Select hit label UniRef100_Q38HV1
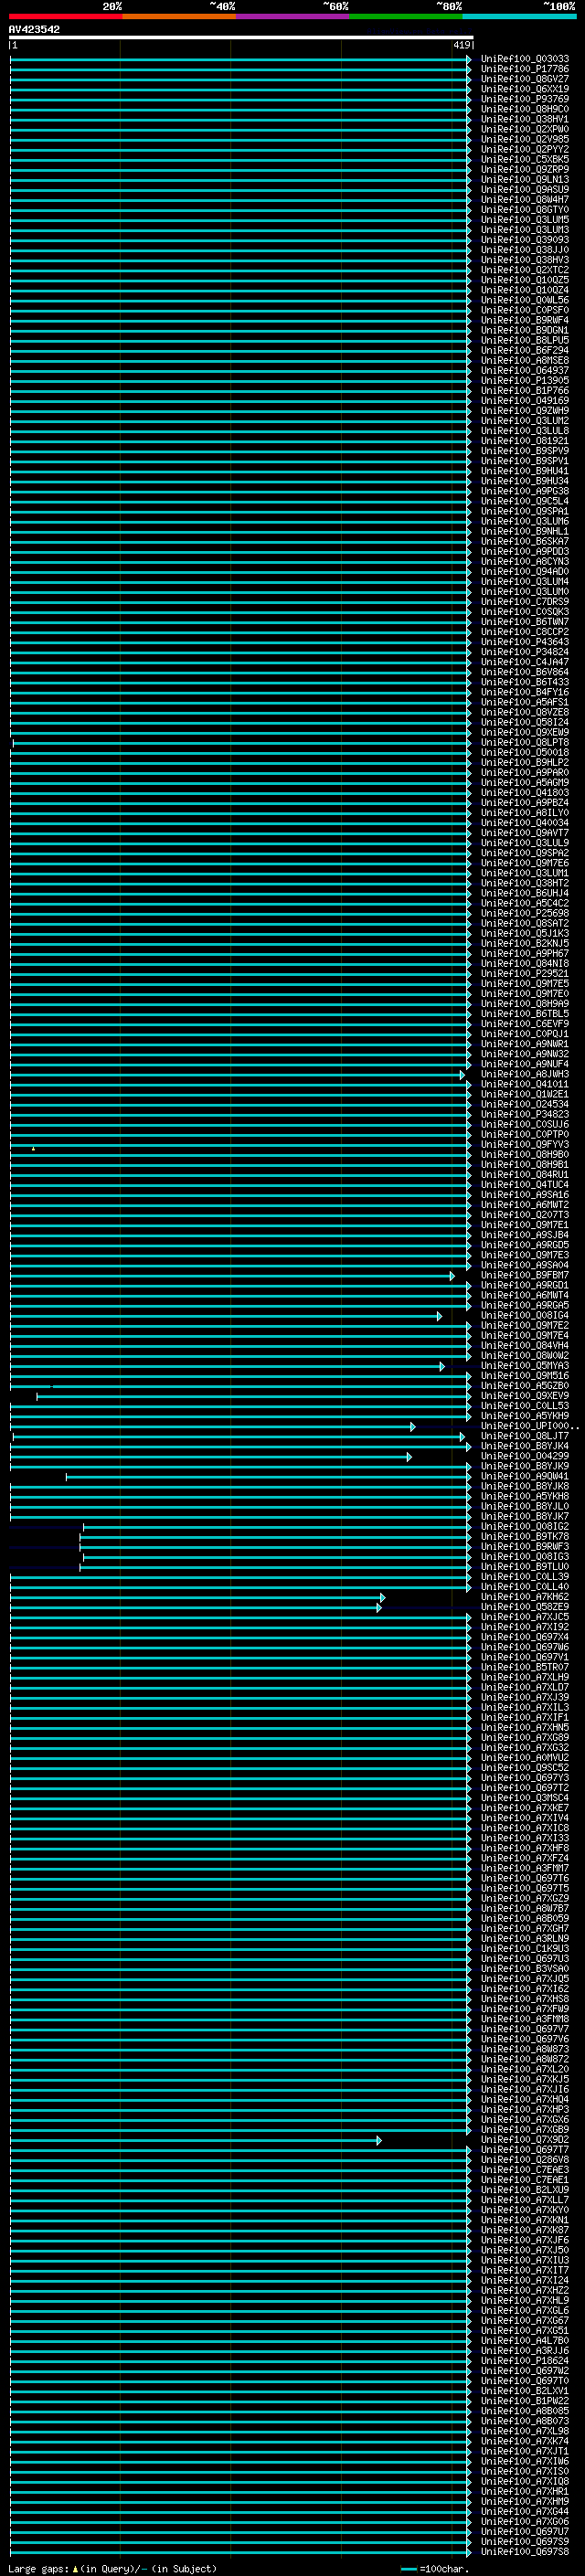The height and width of the screenshot is (2576, 585). tap(525, 119)
